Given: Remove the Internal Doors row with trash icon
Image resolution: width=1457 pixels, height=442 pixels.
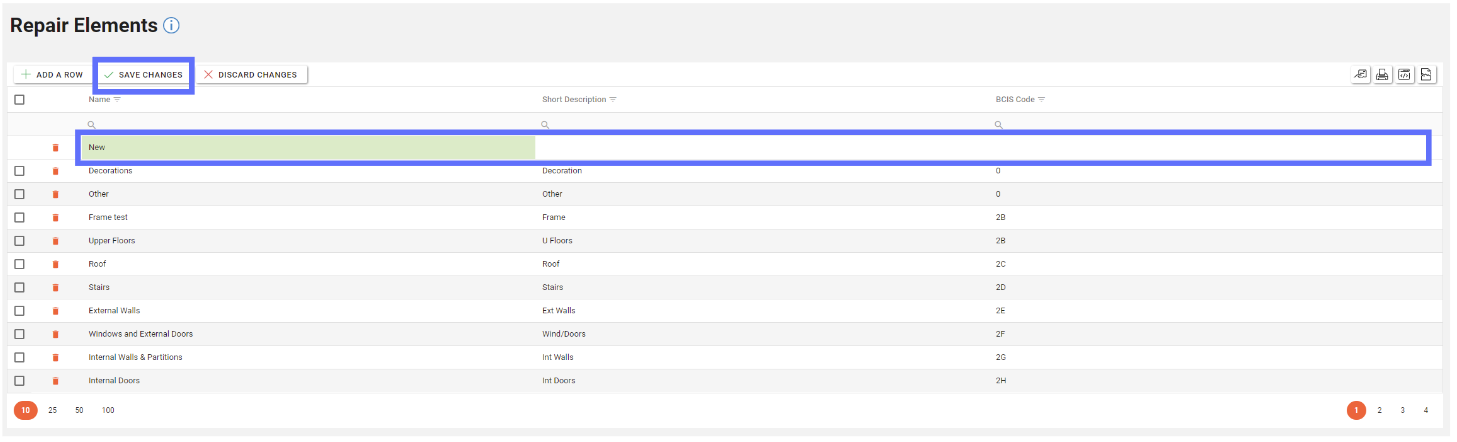Looking at the screenshot, I should click(x=56, y=381).
